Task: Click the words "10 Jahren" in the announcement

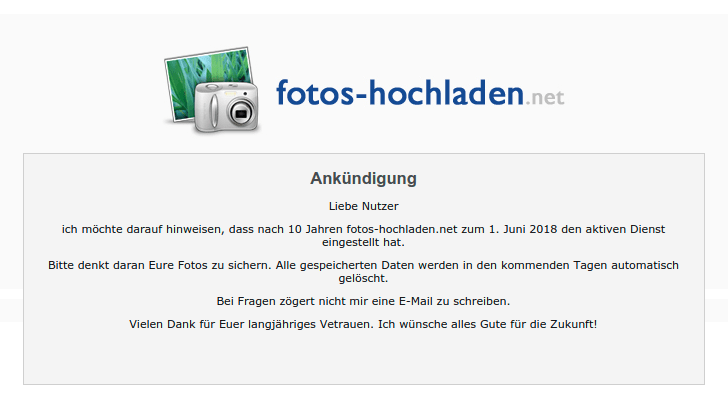Action: [315, 229]
